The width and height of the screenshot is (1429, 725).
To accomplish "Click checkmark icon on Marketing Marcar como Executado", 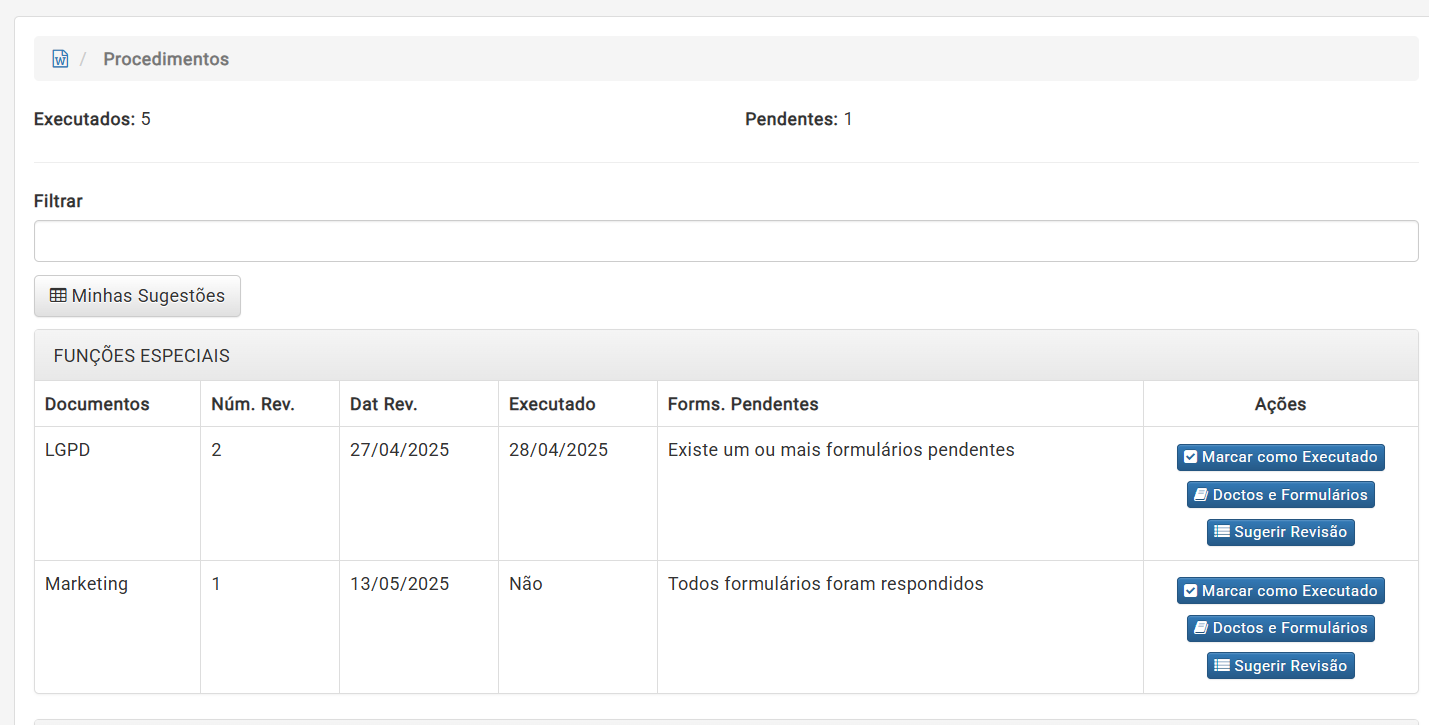I will point(1190,591).
